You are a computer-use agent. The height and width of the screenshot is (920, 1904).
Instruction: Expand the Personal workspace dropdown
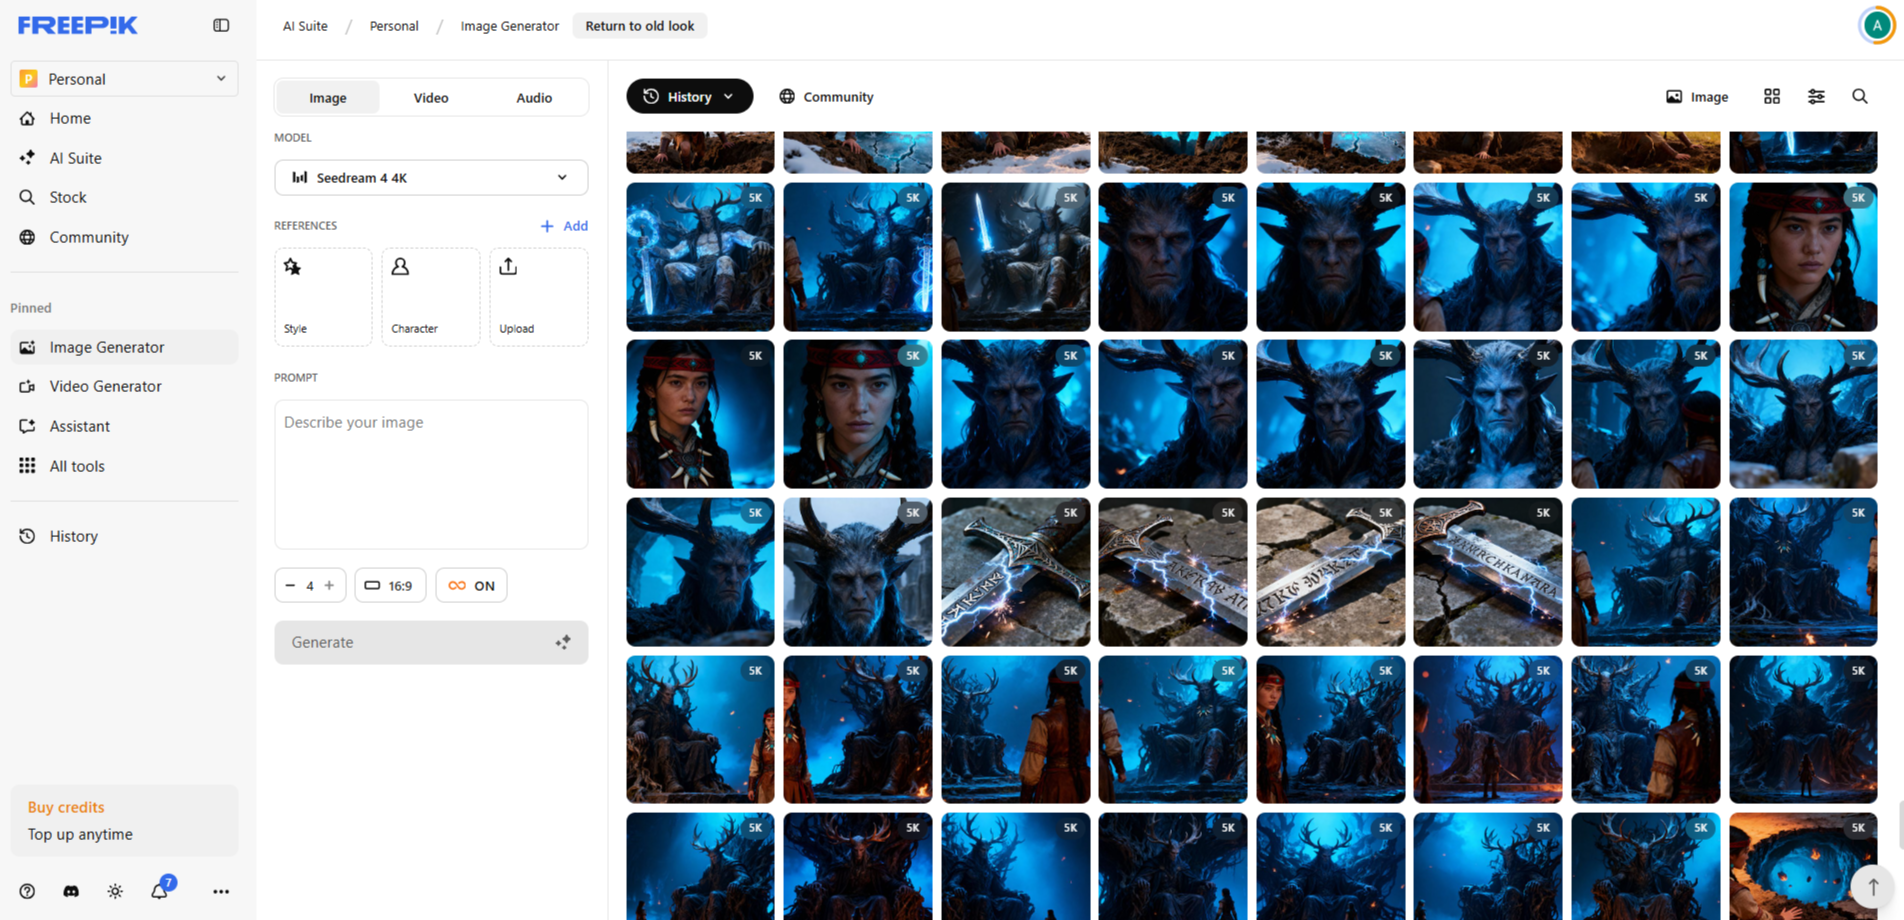coord(124,79)
